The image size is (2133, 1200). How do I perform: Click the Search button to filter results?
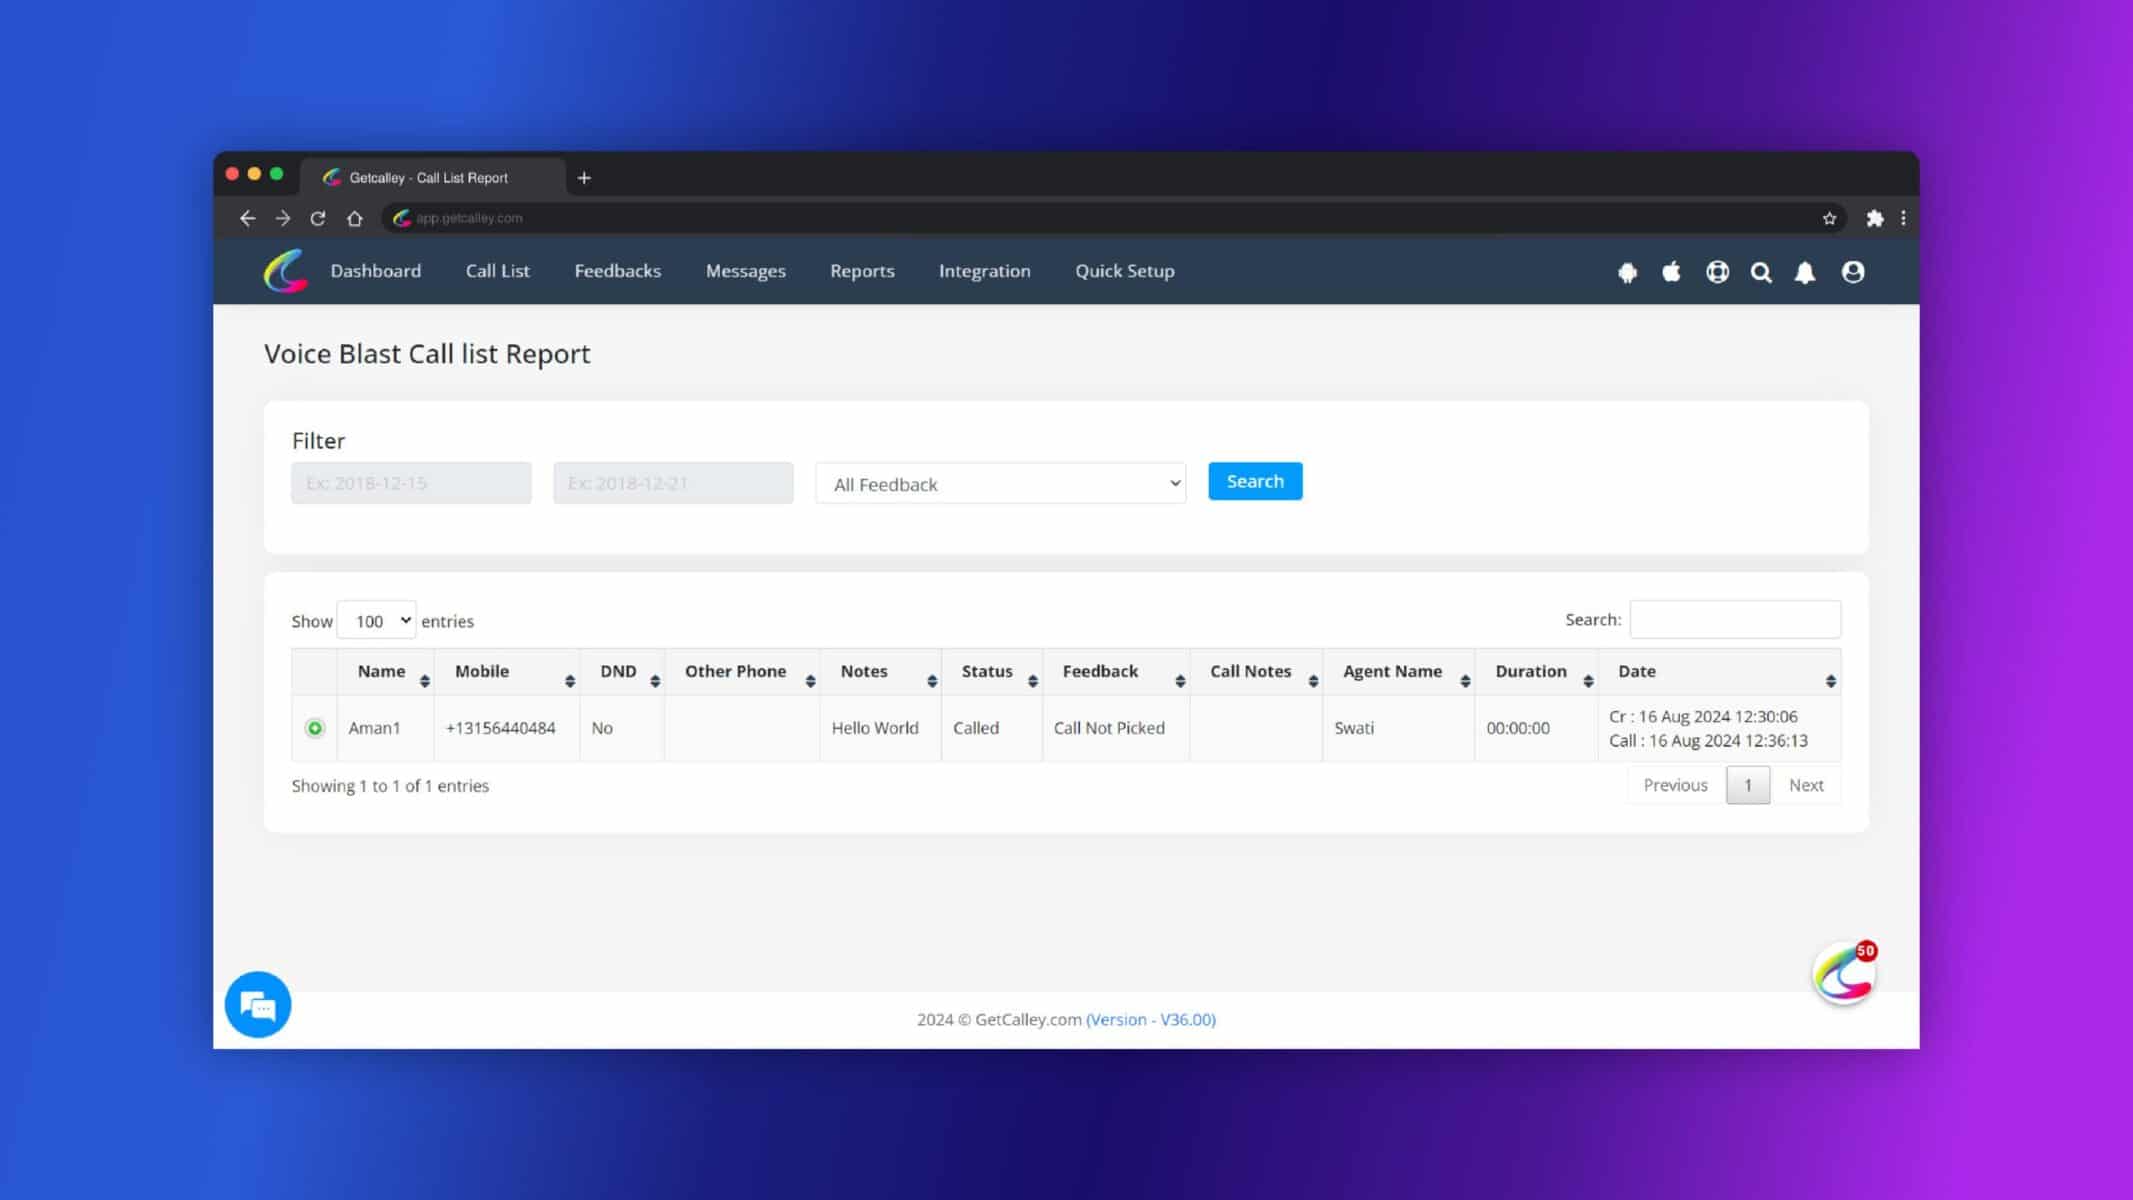(1254, 481)
